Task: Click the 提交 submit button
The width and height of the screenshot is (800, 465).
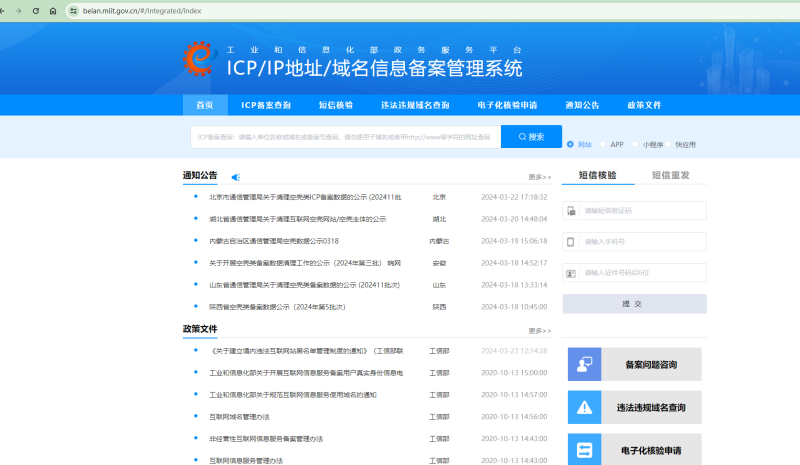Action: (x=635, y=304)
